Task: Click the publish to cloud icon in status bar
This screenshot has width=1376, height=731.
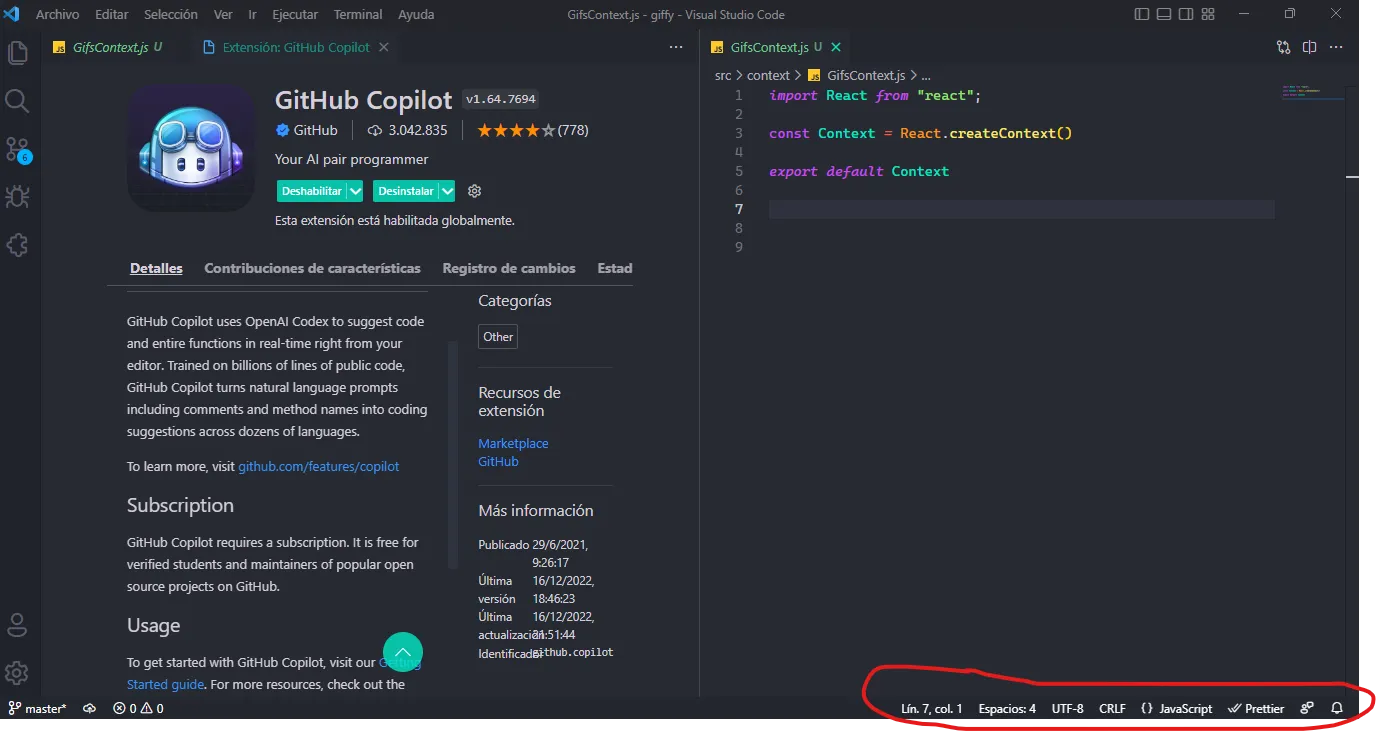Action: [89, 708]
